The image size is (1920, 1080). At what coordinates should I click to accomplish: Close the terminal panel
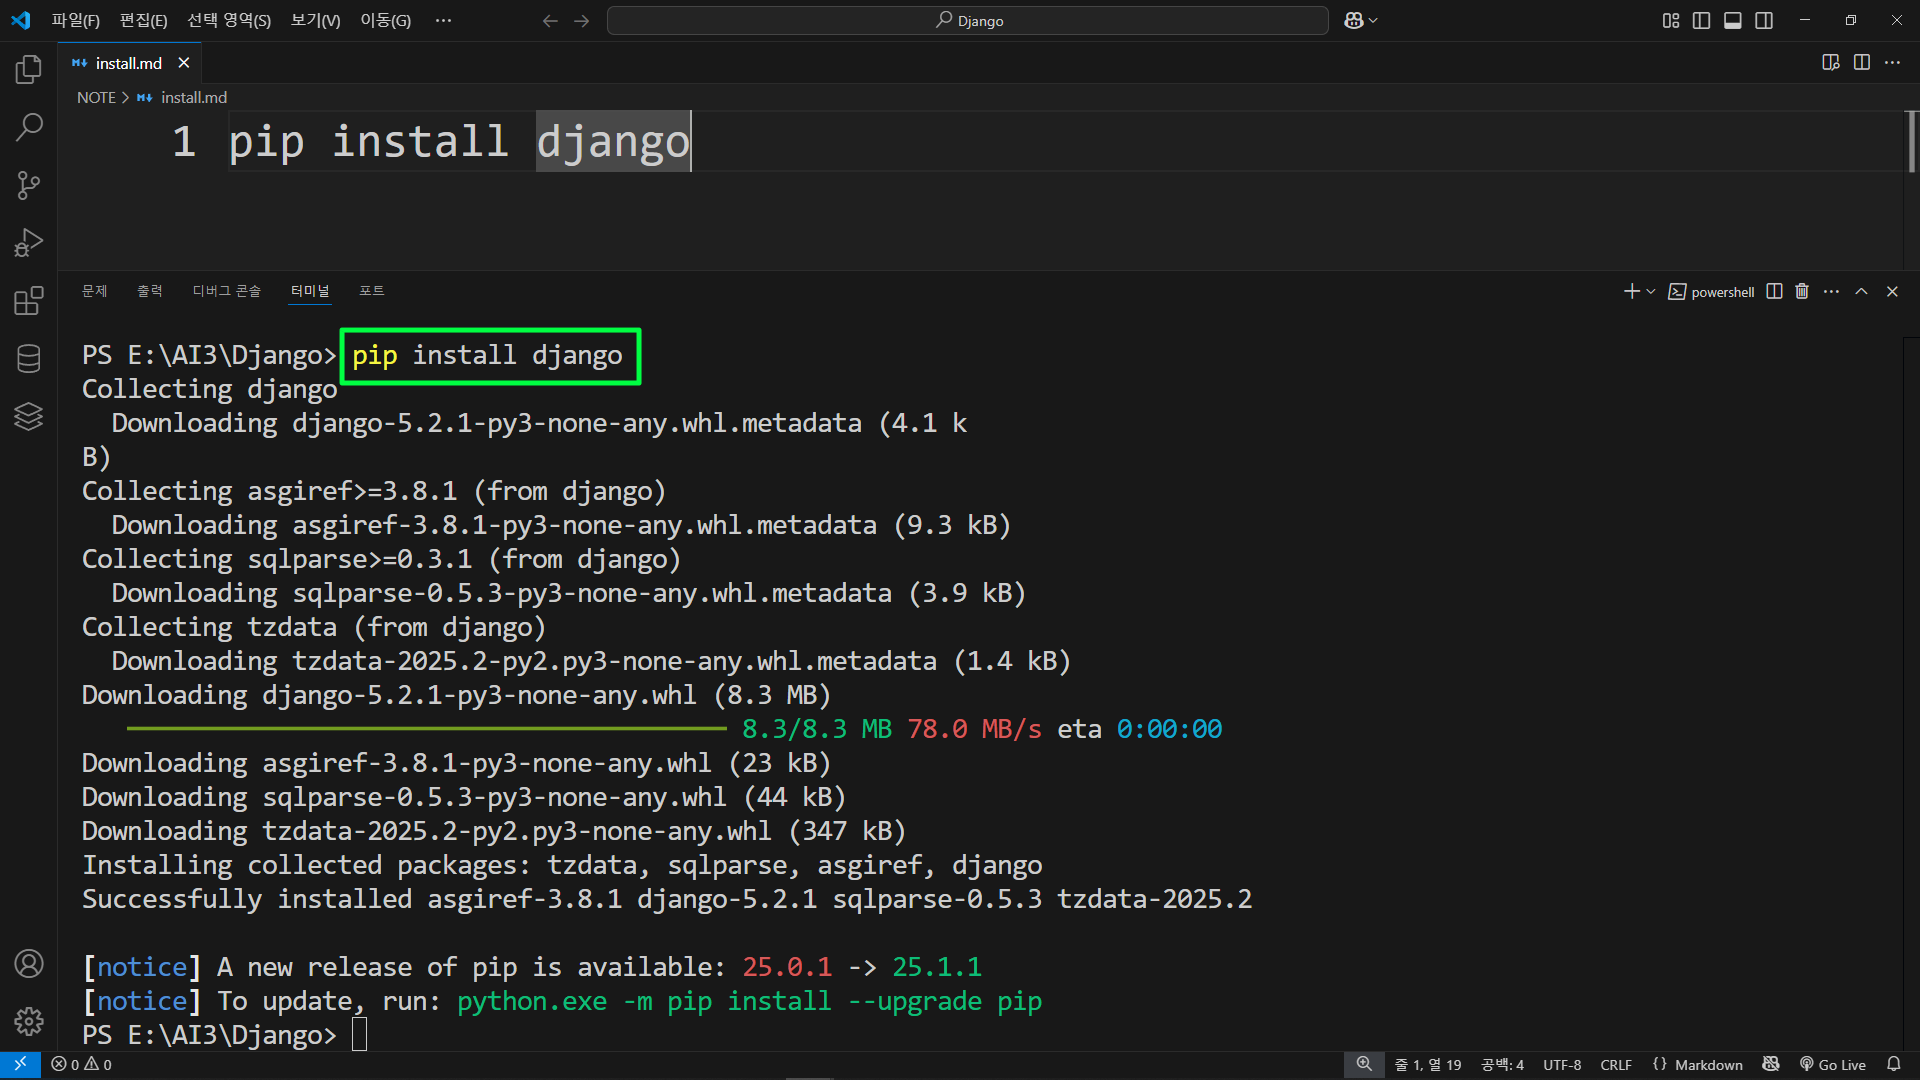[1892, 292]
